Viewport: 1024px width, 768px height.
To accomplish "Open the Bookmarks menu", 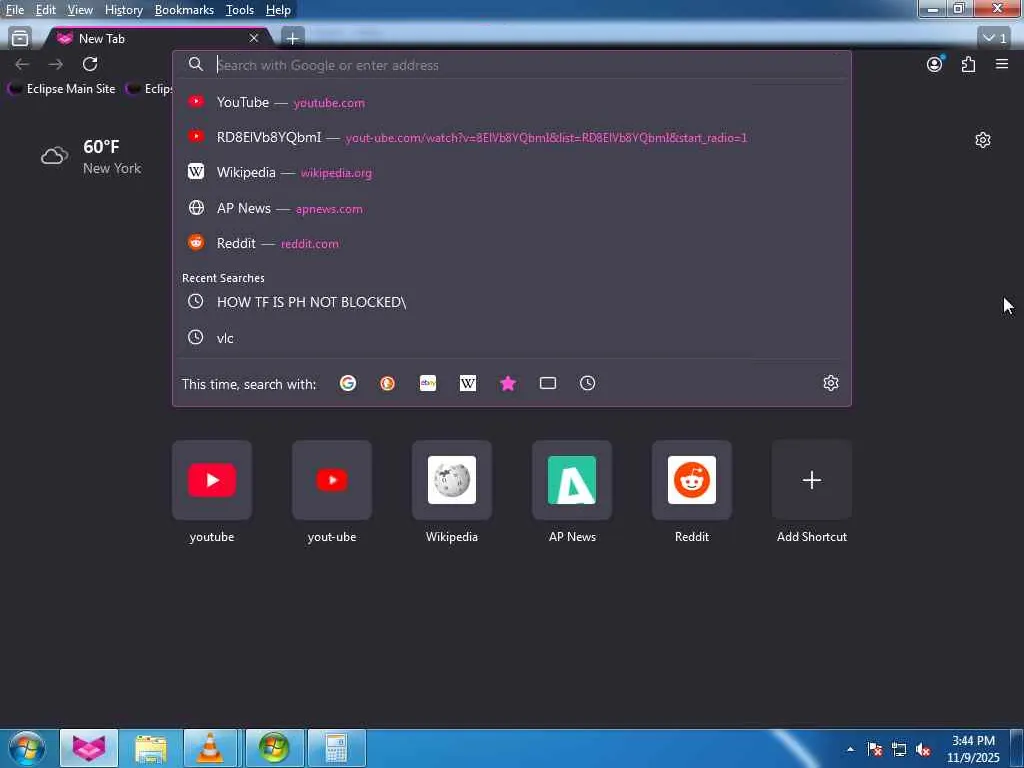I will click(x=184, y=10).
